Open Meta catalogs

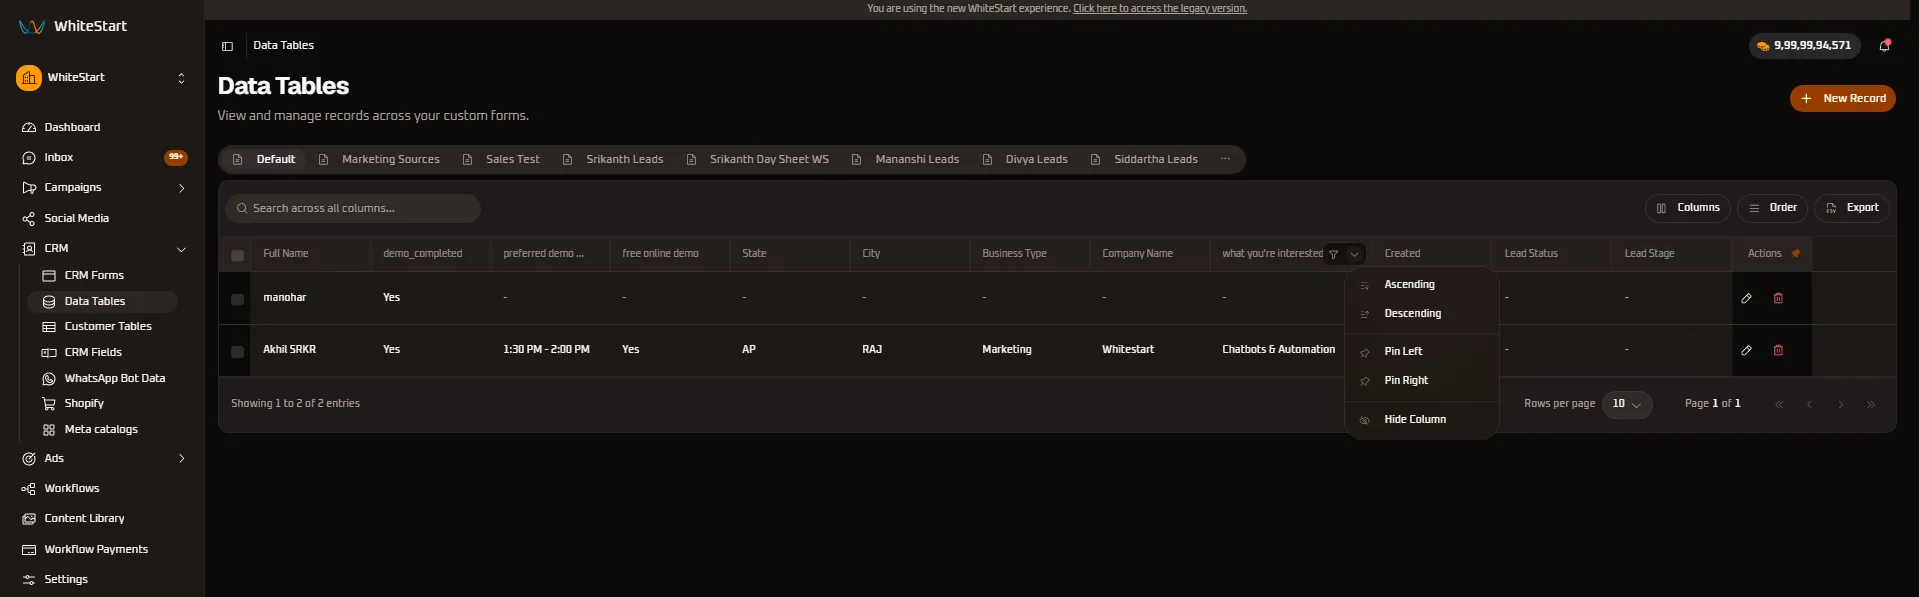pyautogui.click(x=101, y=429)
